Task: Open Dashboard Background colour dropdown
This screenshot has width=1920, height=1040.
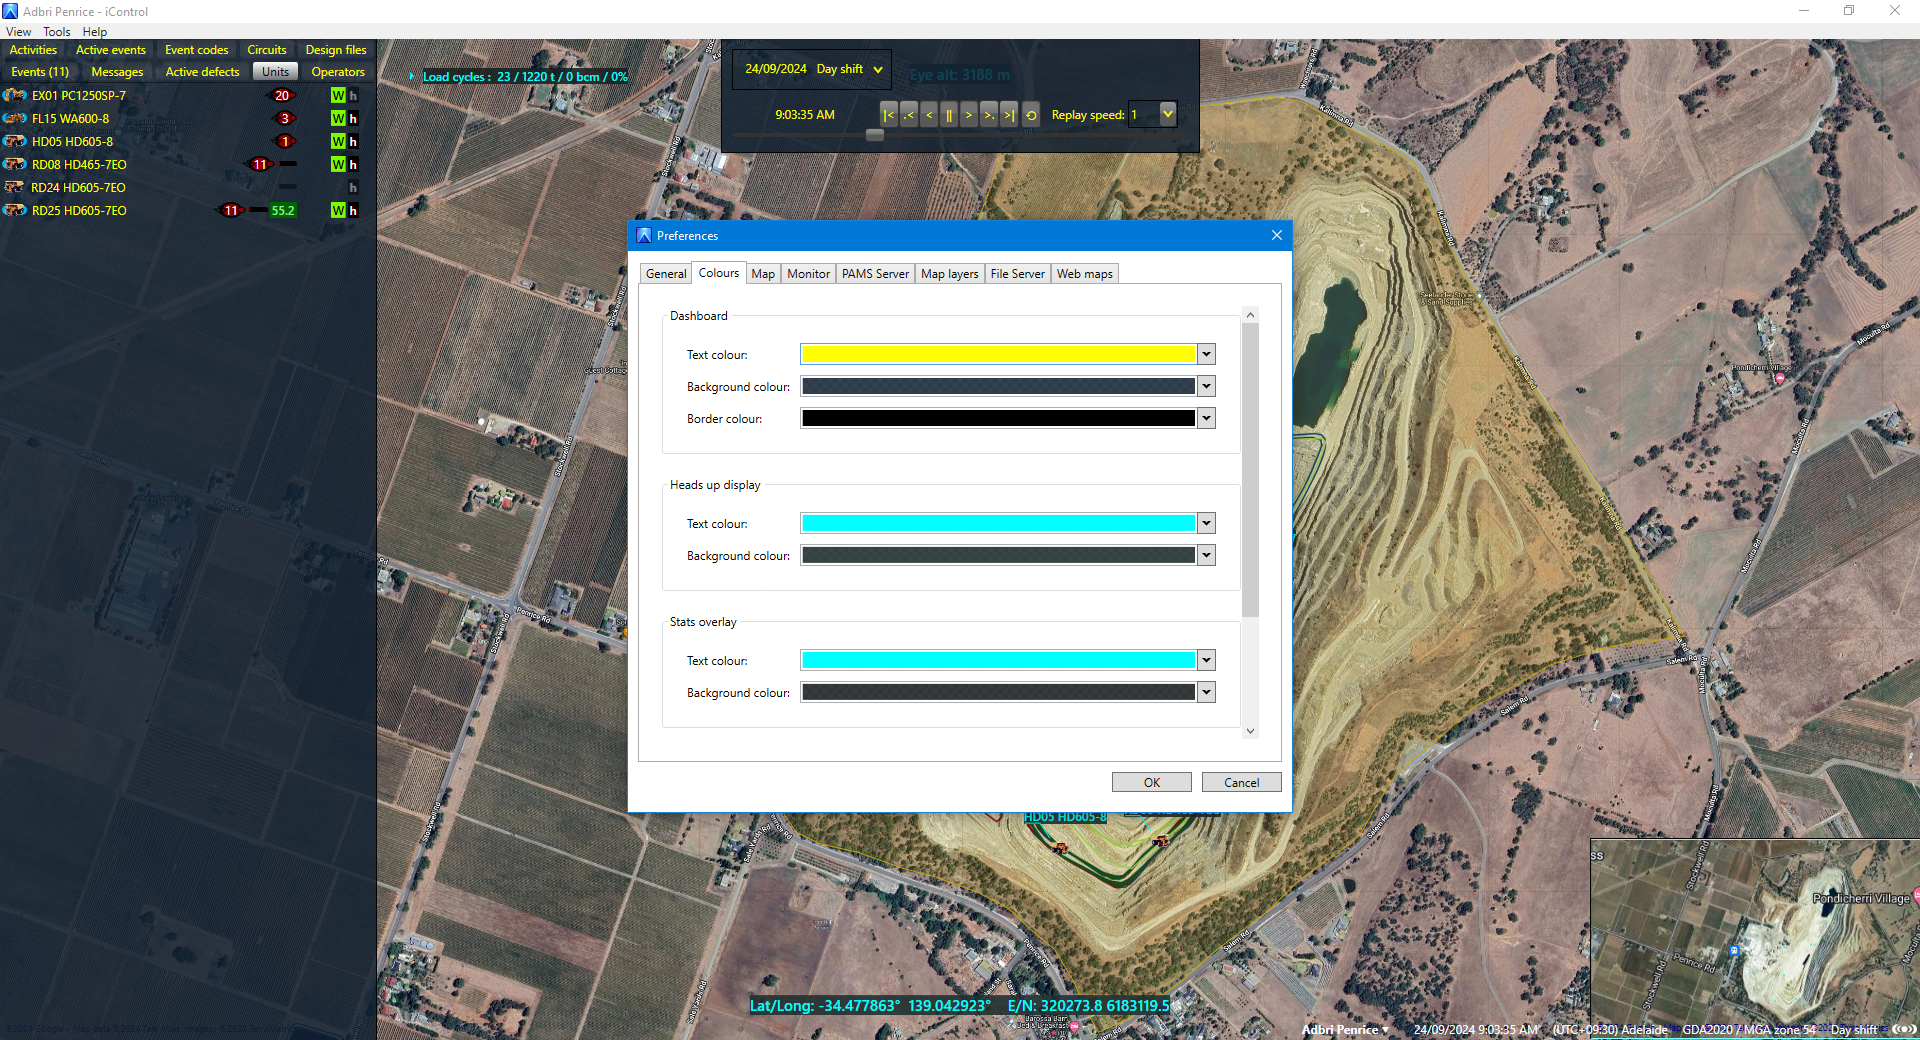Action: [x=1207, y=386]
